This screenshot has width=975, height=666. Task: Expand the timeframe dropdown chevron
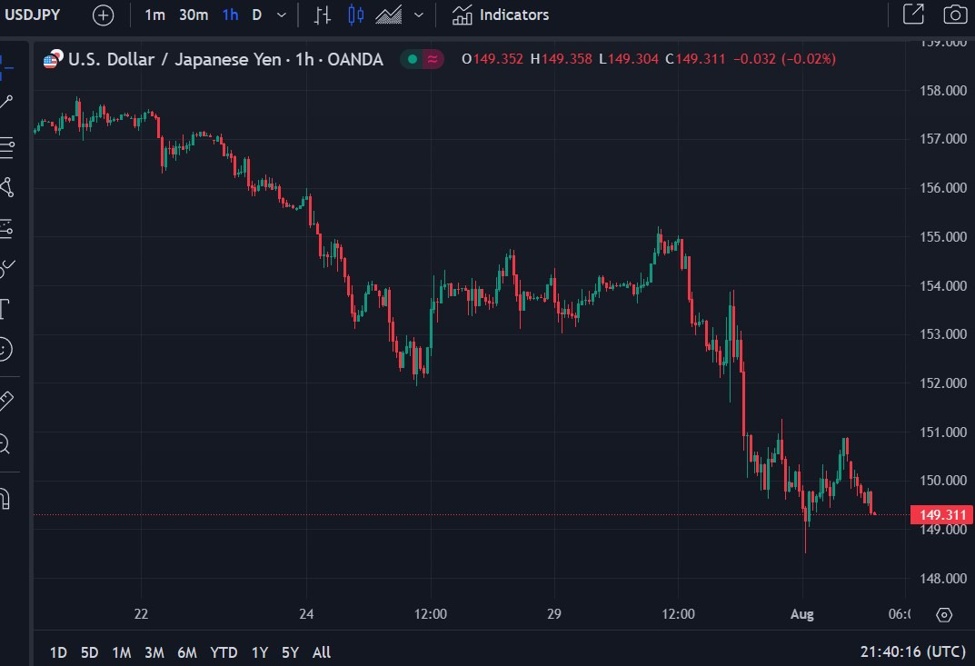[280, 14]
